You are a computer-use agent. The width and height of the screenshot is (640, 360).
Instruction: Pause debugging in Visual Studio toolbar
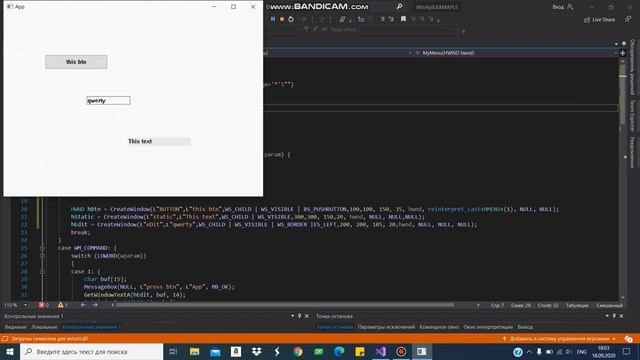[273, 19]
